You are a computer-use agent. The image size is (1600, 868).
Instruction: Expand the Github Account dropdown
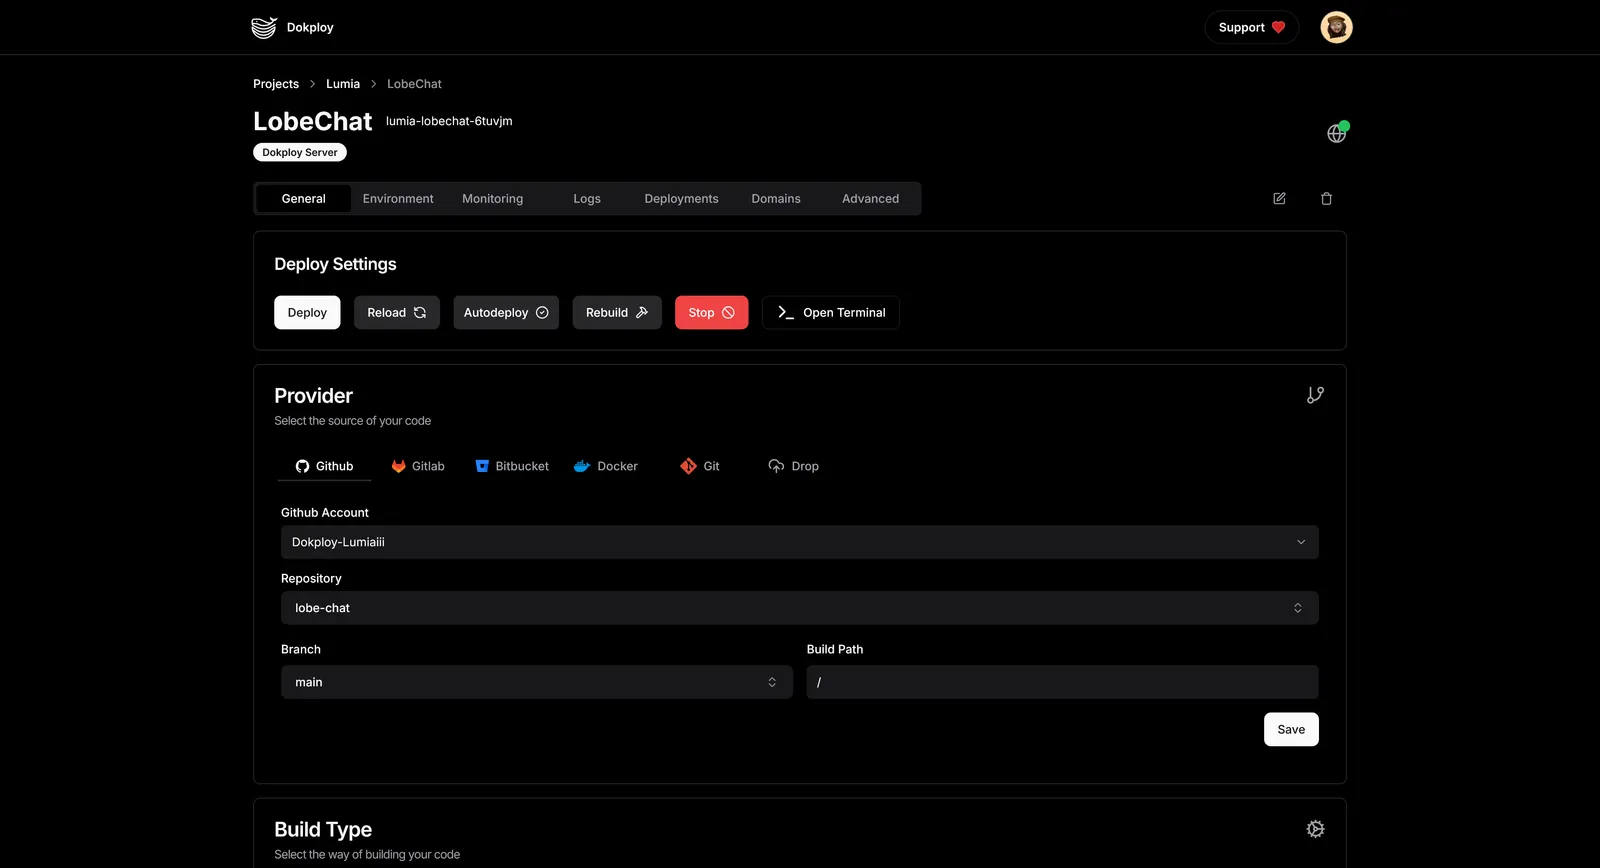799,542
